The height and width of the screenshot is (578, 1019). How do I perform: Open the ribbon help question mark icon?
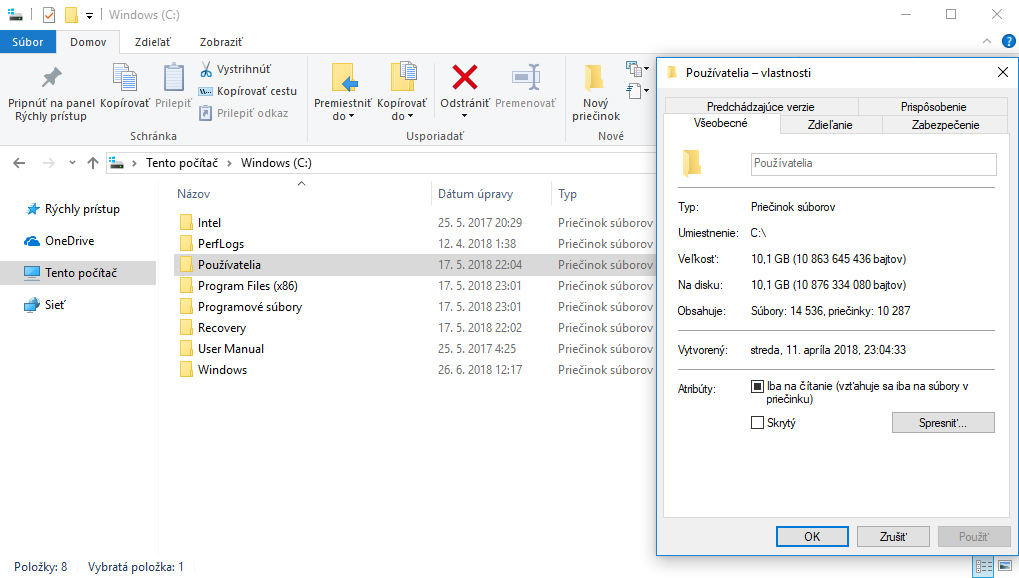pos(1008,42)
